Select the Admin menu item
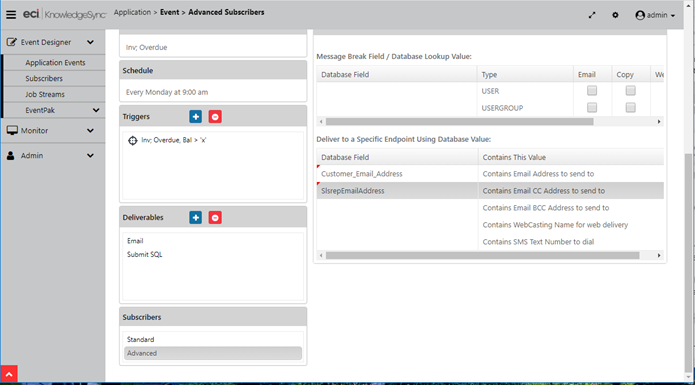 [x=32, y=156]
